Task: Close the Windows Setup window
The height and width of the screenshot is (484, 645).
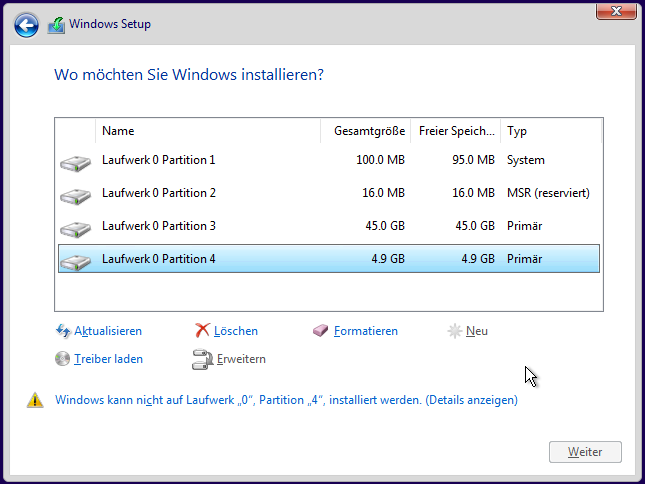Action: click(x=616, y=12)
